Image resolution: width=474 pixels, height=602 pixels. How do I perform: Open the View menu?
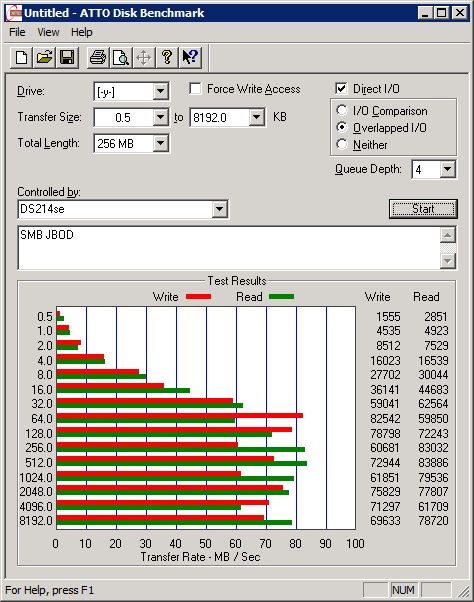tap(48, 32)
